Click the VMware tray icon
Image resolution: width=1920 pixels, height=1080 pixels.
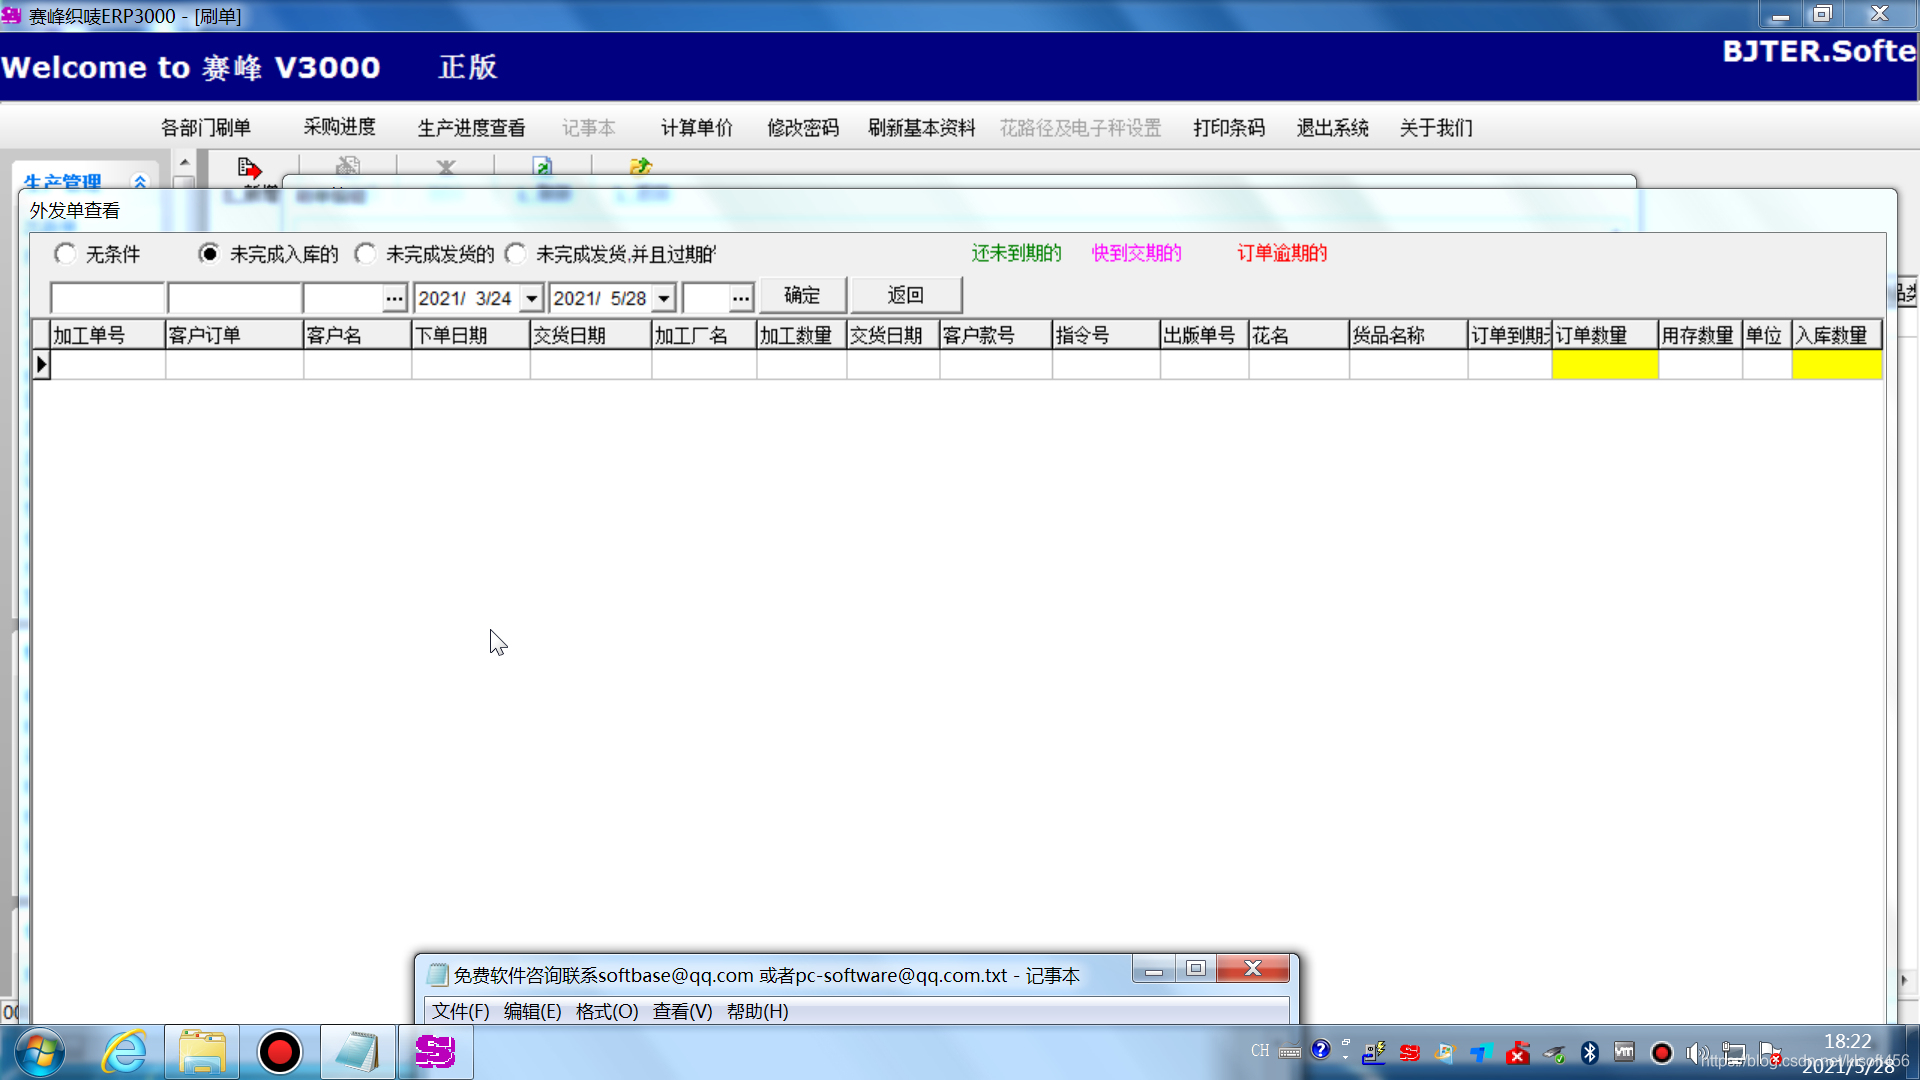pyautogui.click(x=1624, y=1052)
